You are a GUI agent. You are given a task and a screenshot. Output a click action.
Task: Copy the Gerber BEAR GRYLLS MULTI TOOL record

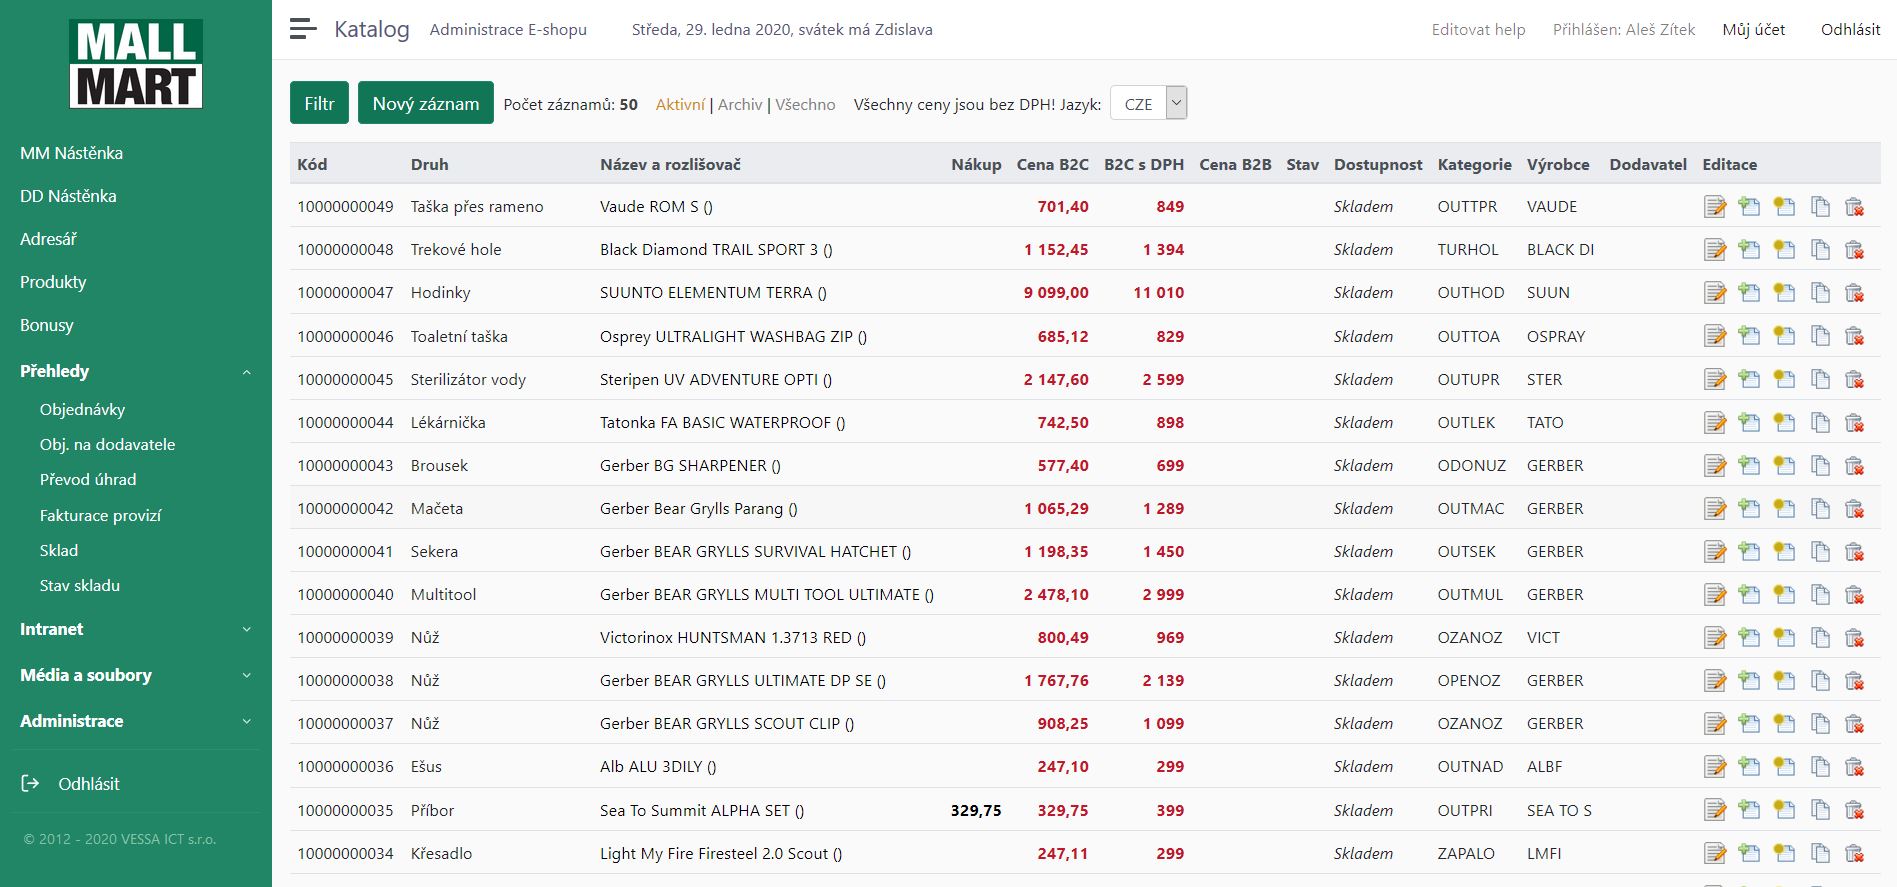point(1820,594)
